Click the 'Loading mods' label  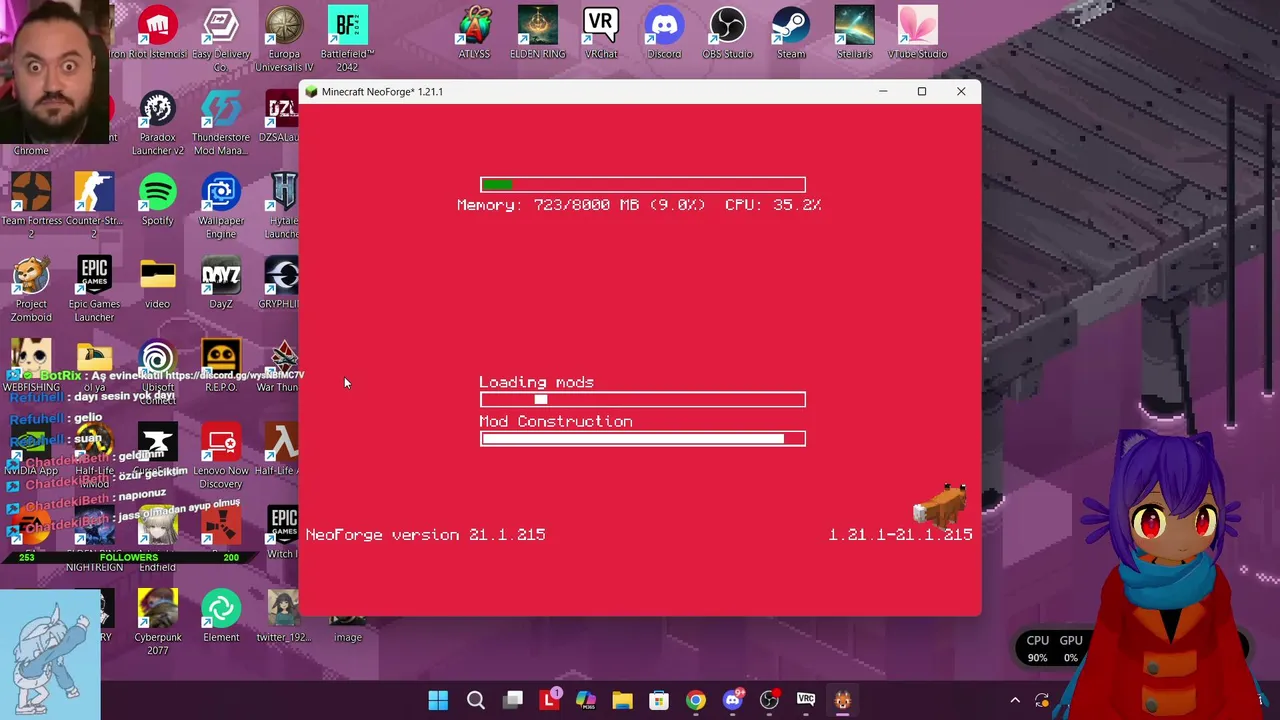coord(536,382)
